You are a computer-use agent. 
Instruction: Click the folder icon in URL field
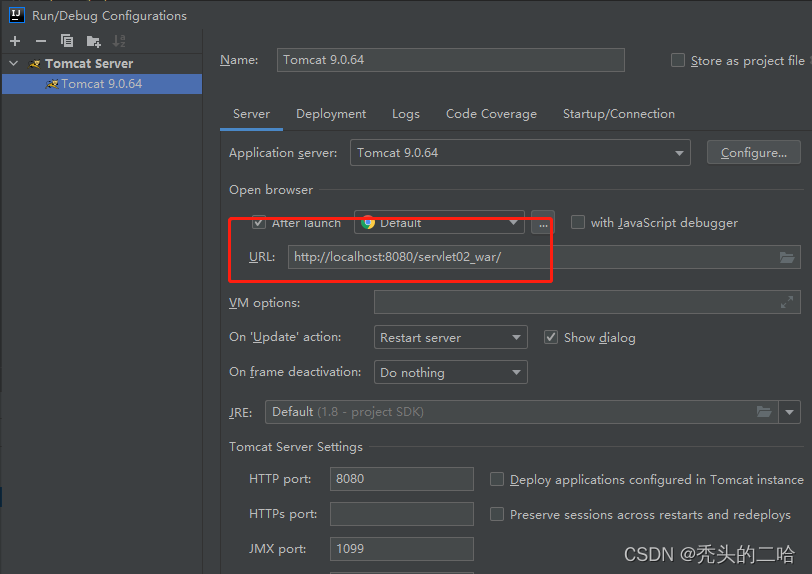[x=787, y=257]
